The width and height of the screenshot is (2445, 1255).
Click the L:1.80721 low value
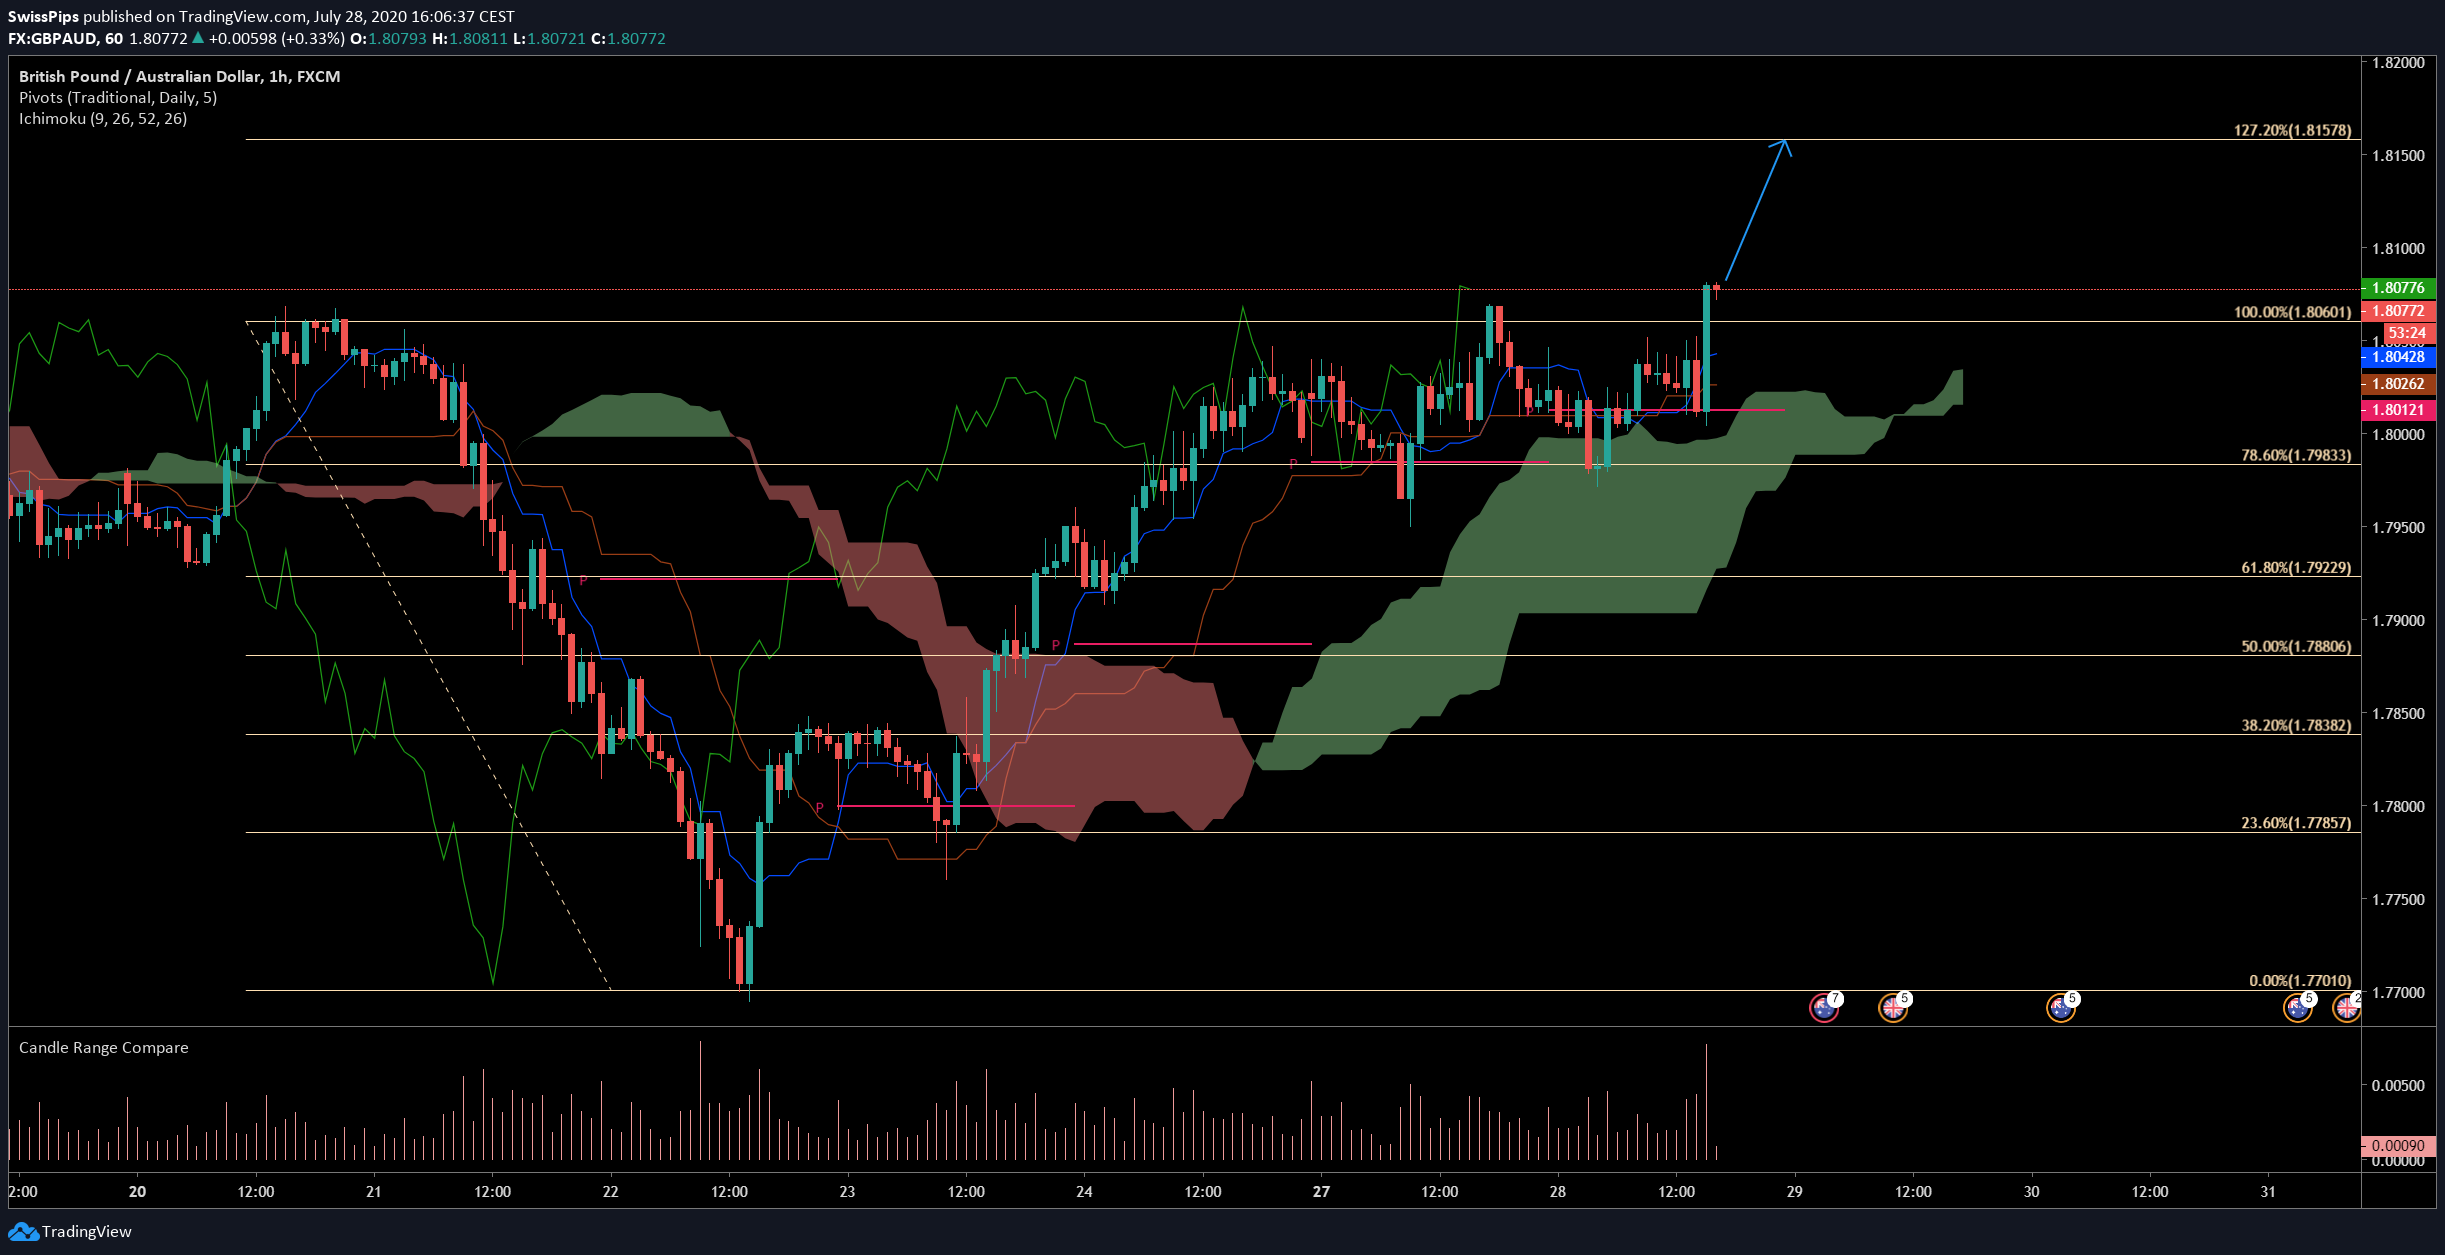tap(549, 38)
